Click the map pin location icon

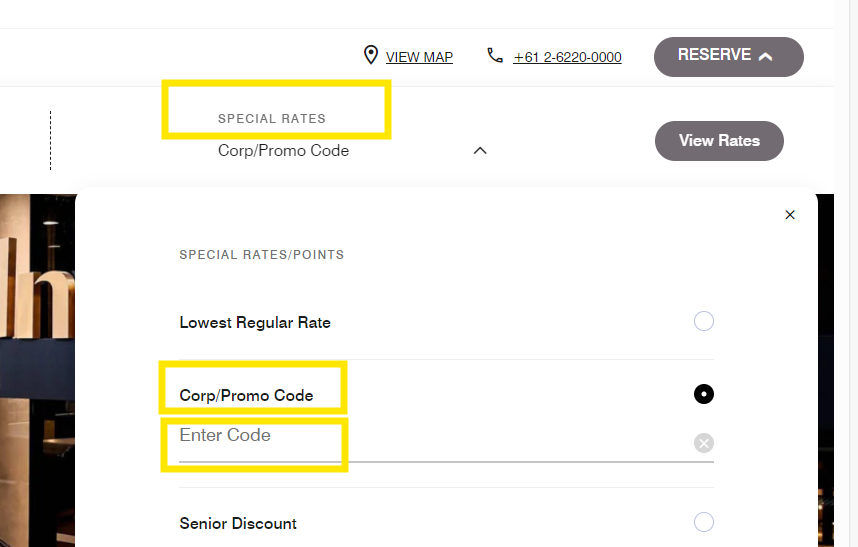point(370,55)
